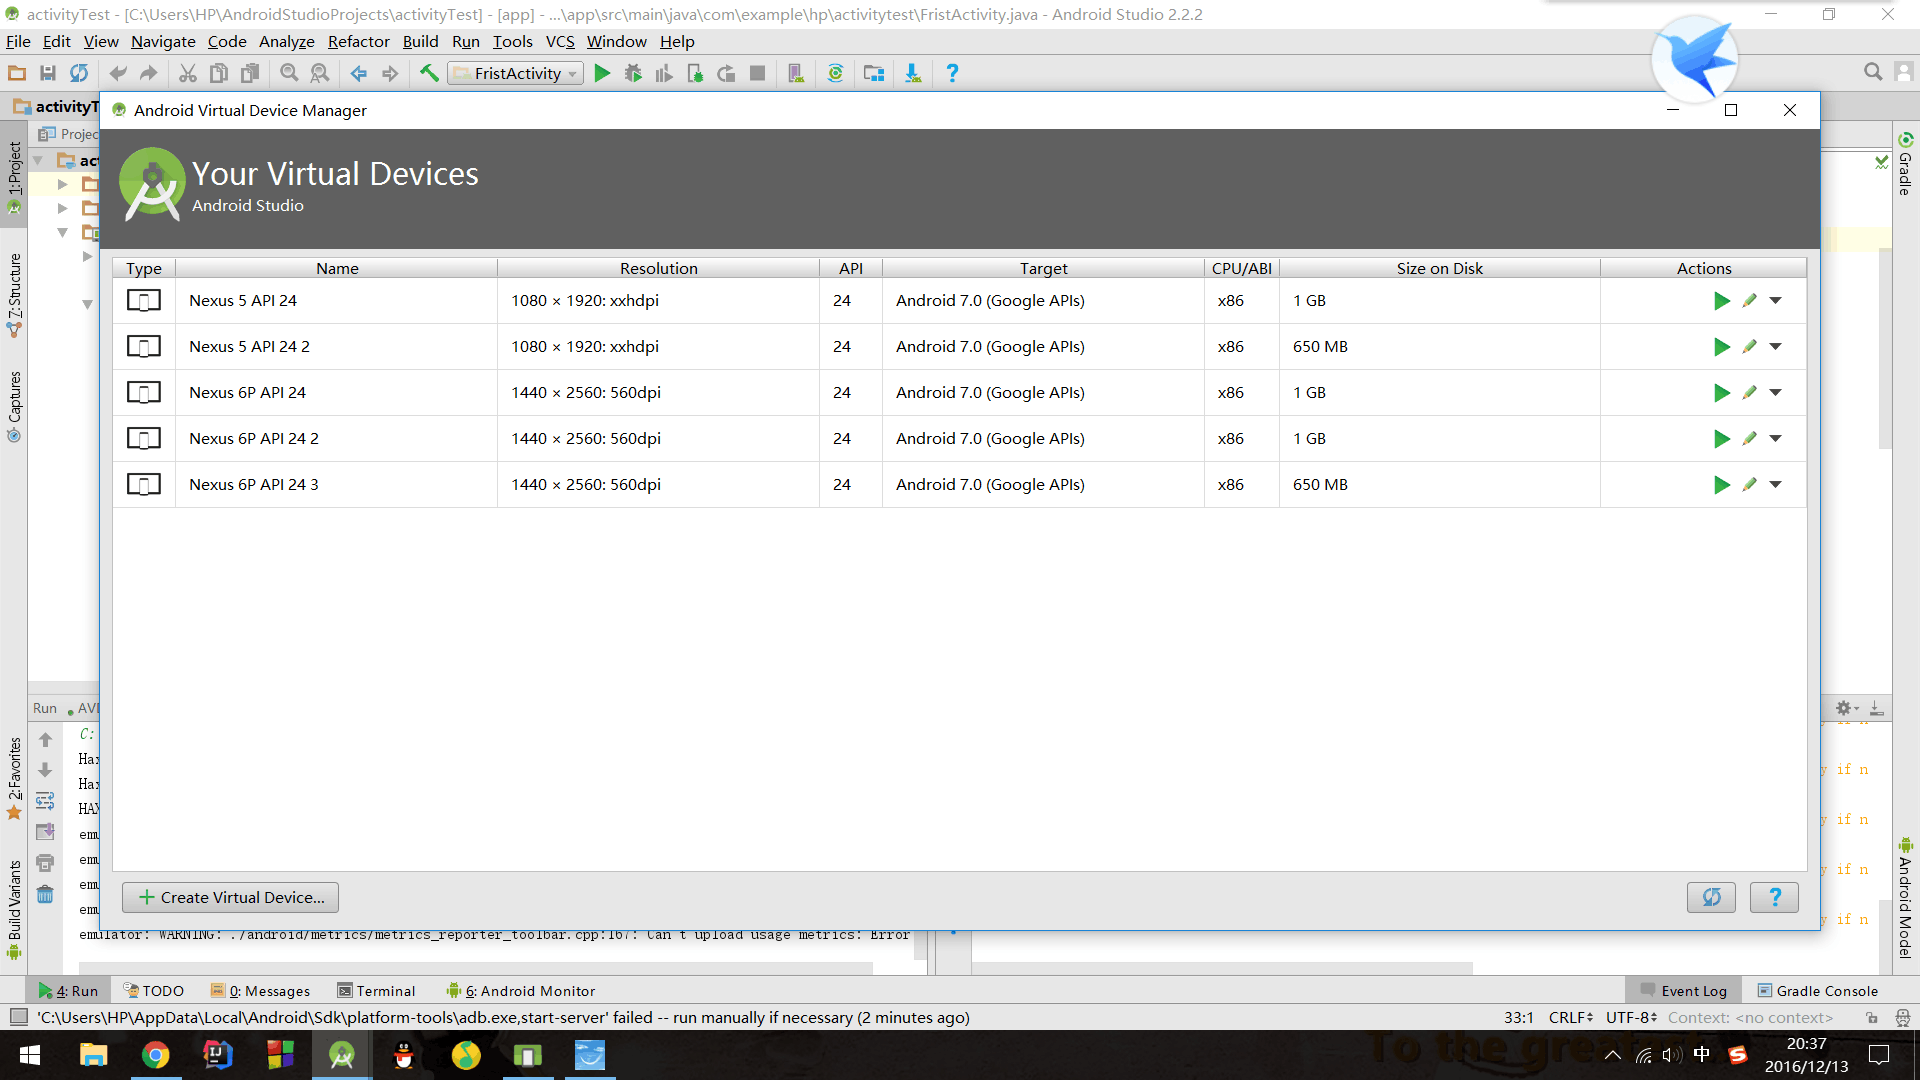Change UTF-8 file encoding in status bar
The image size is (1920, 1080).
[x=1631, y=1018]
